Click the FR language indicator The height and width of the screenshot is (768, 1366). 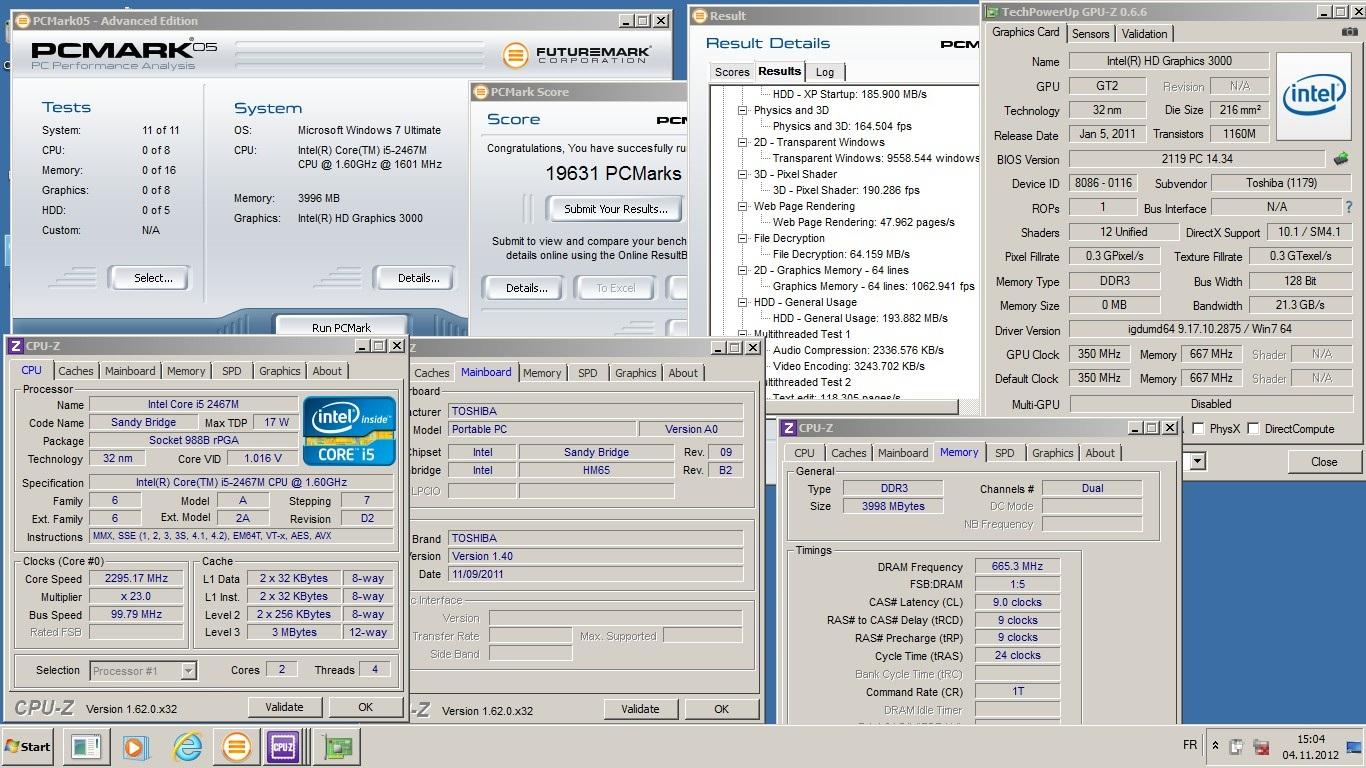[x=1190, y=746]
